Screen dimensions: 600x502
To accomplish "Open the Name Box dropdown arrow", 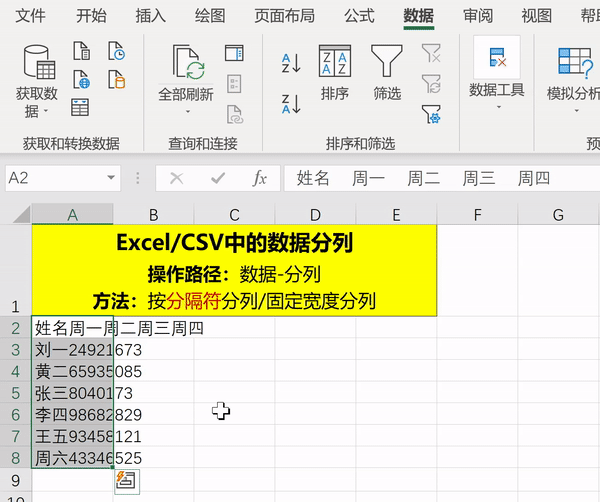I will click(111, 178).
